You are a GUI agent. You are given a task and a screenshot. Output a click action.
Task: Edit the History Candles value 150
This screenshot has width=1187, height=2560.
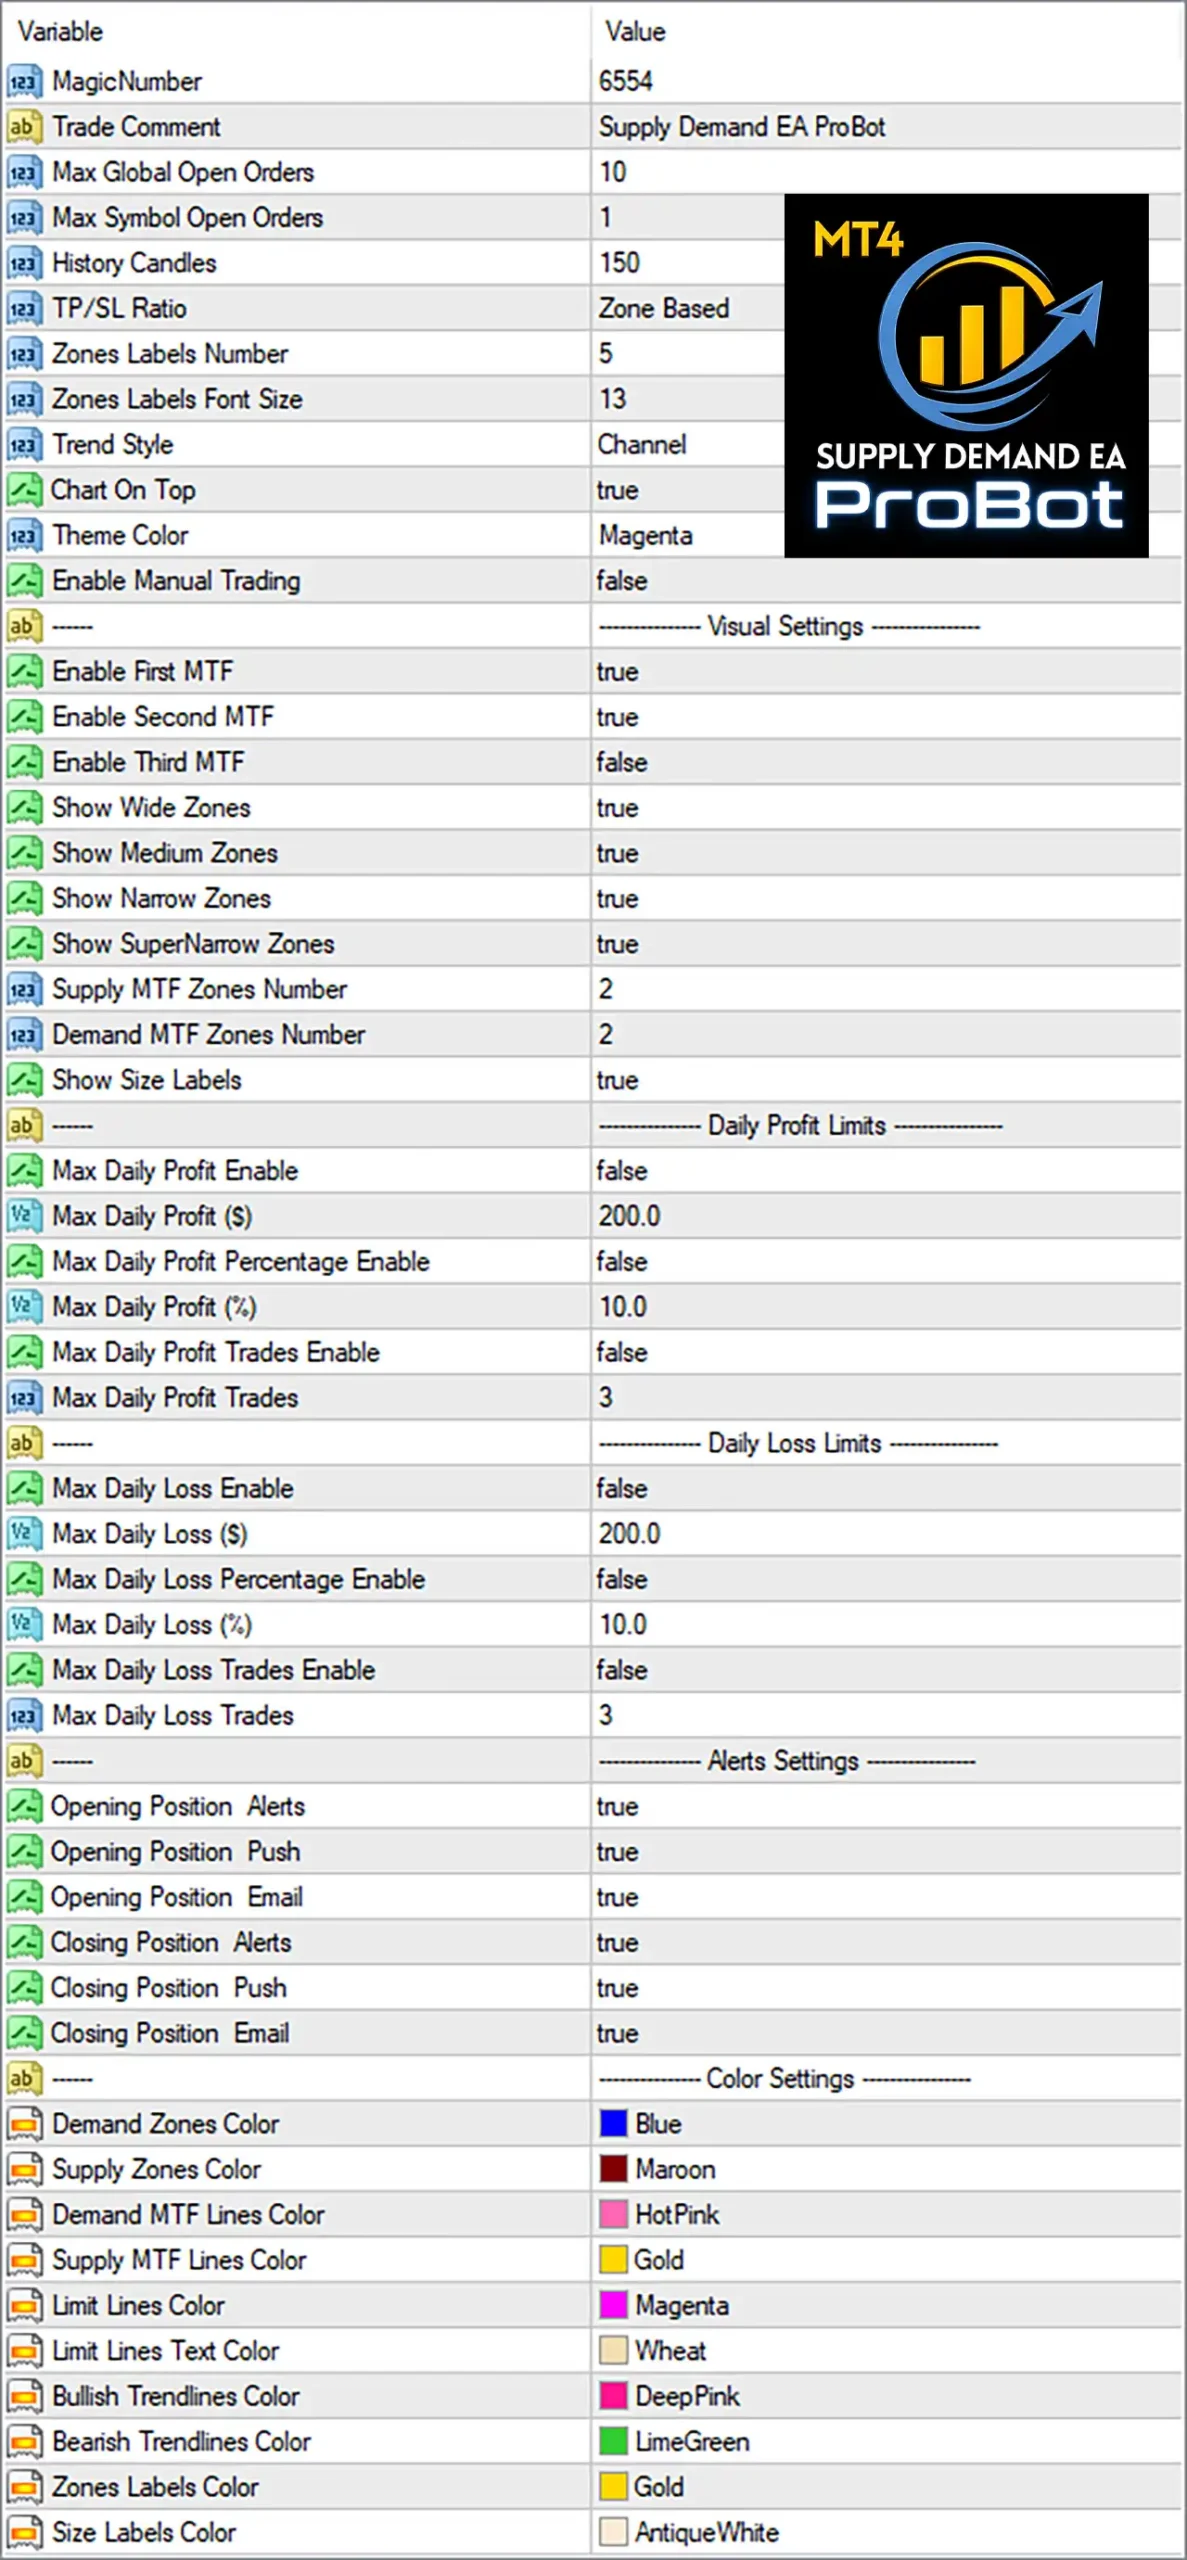pos(619,263)
